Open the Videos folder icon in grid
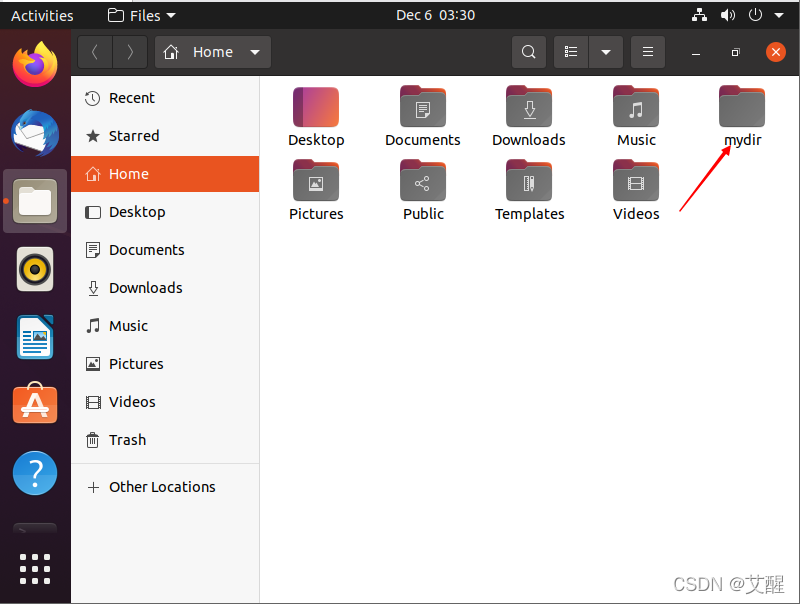 point(636,181)
